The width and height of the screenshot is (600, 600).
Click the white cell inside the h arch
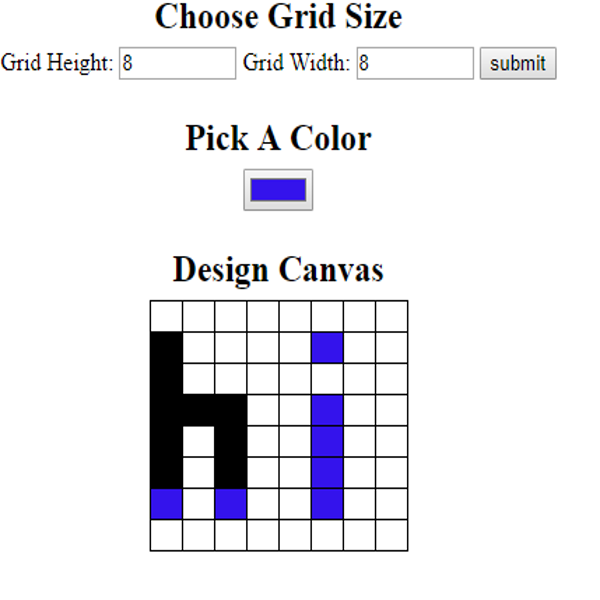(x=198, y=441)
